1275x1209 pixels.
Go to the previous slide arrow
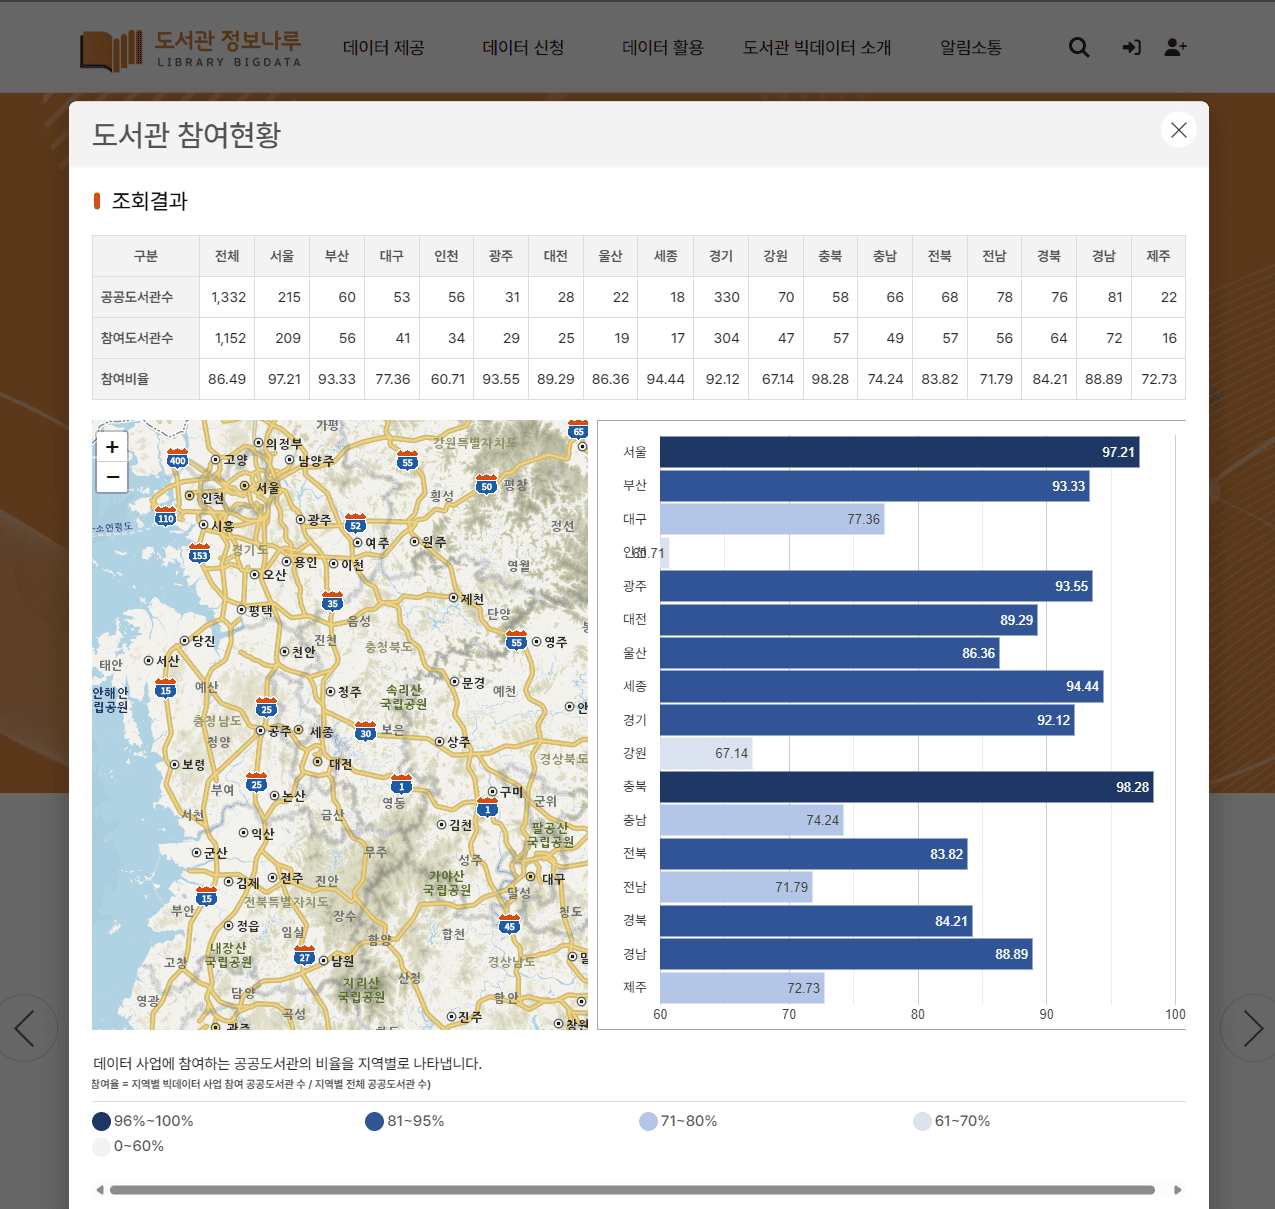(x=25, y=1028)
